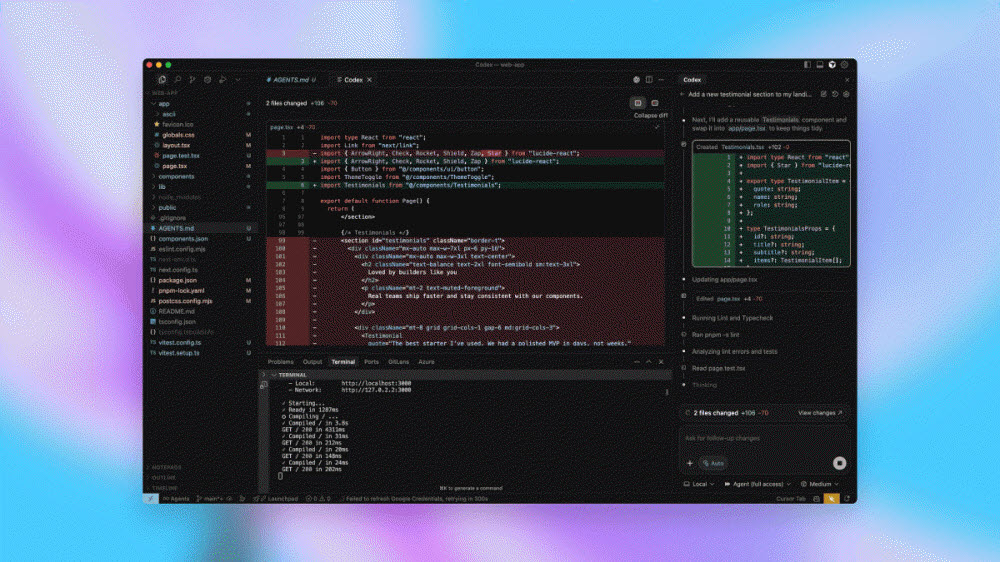
Task: Click the View changes link
Action: click(x=820, y=412)
